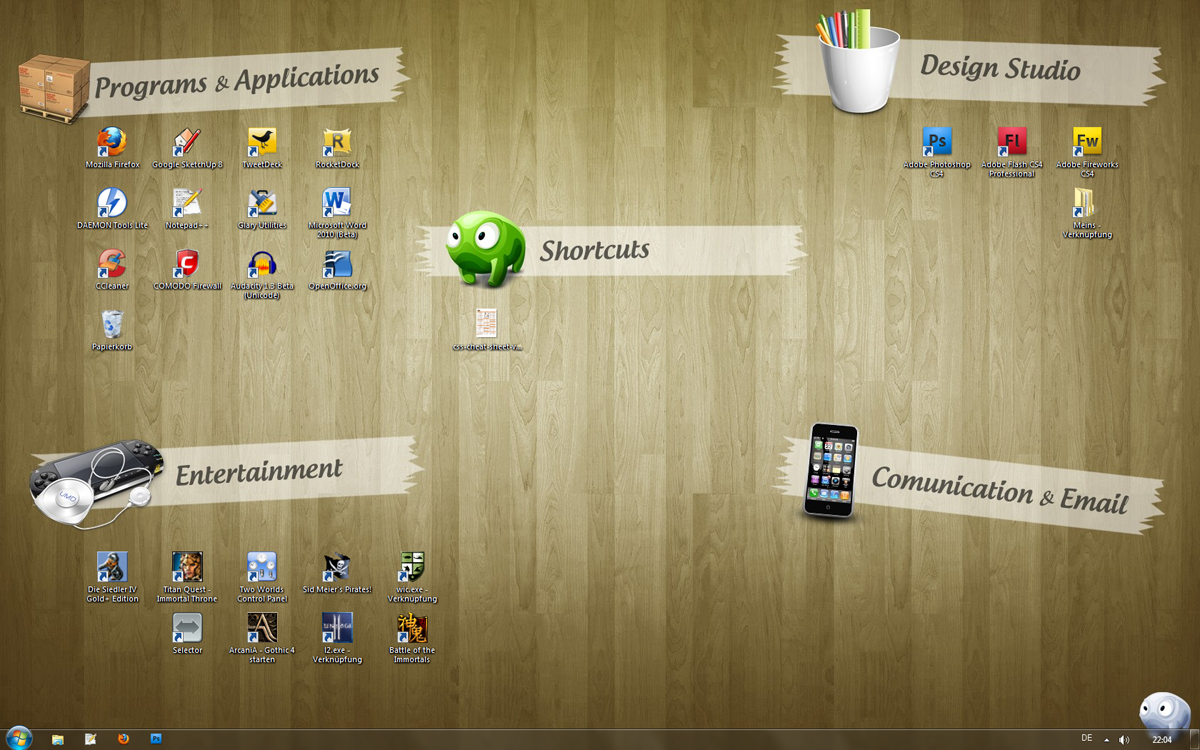Click the Sid Meier's Pirates! shortcut

337,567
